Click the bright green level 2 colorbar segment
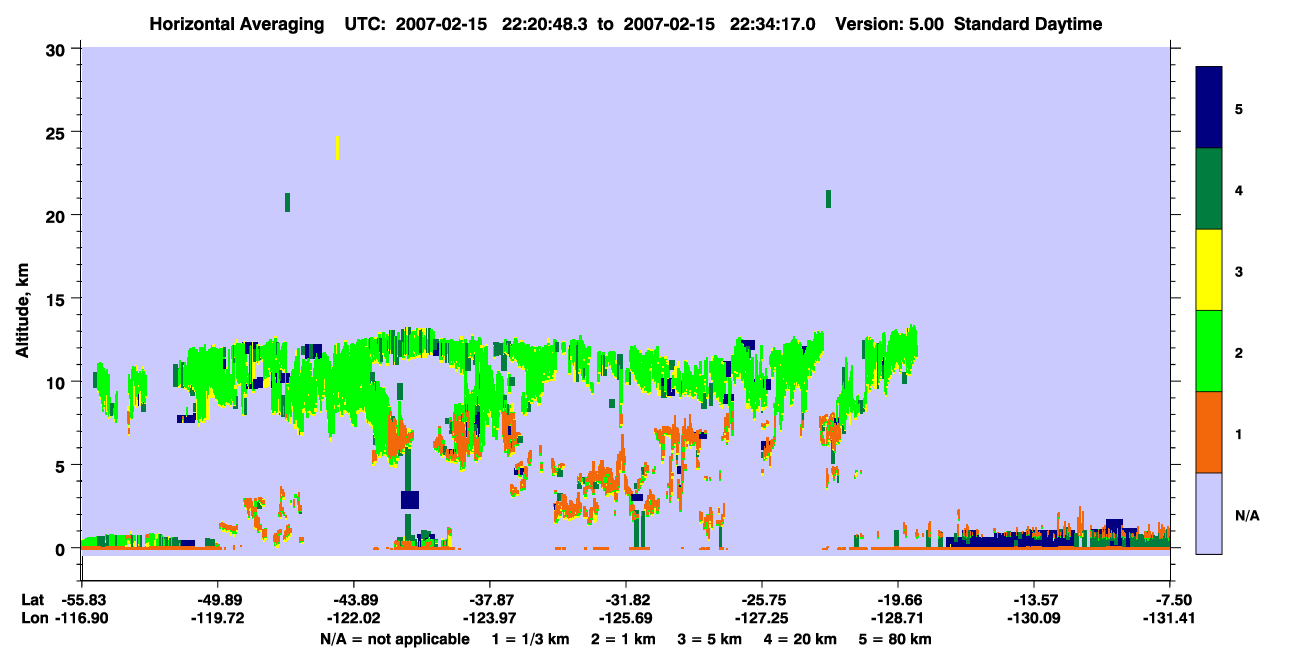 1209,351
